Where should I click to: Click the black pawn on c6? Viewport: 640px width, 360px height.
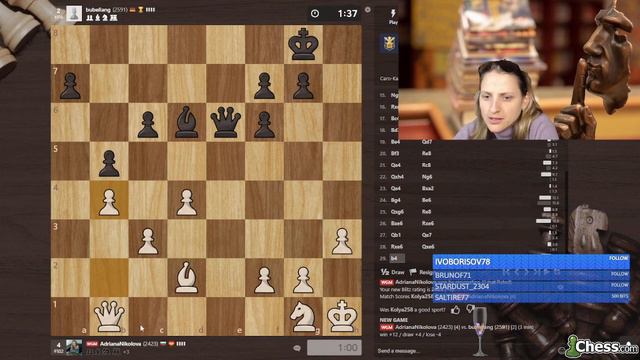[148, 124]
